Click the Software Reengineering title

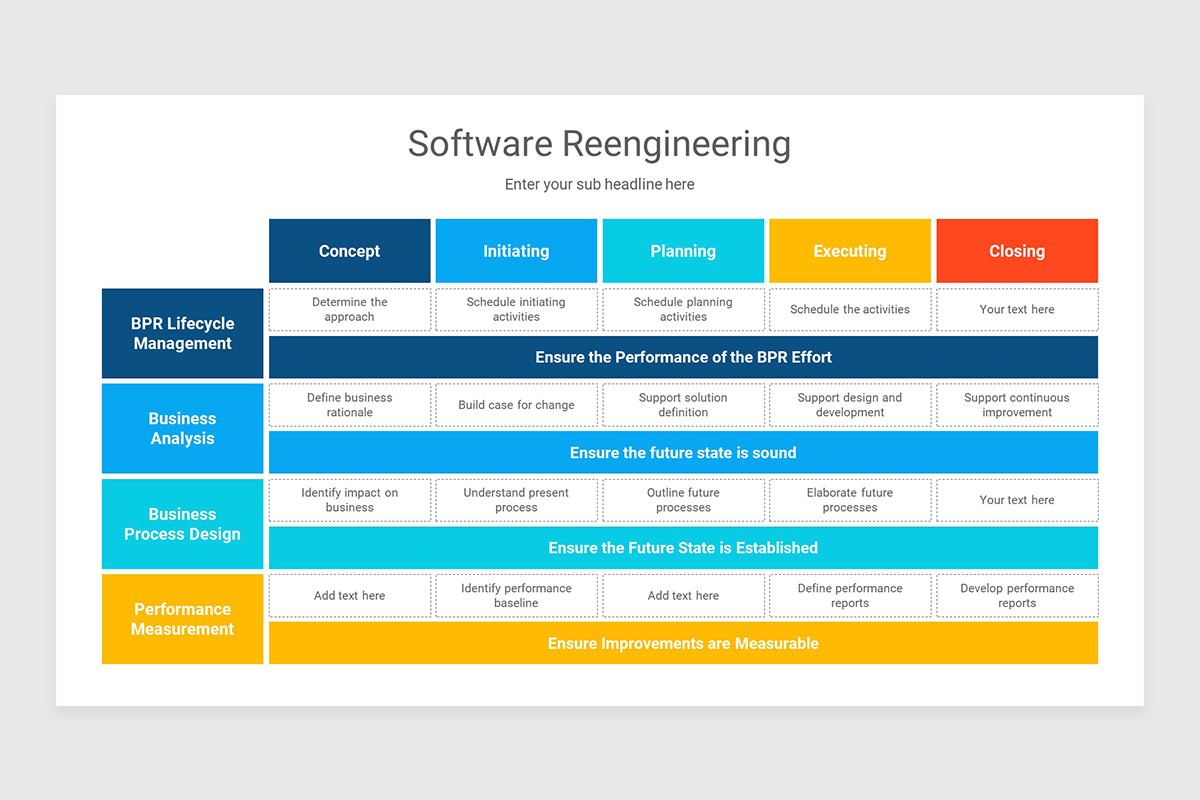[599, 144]
